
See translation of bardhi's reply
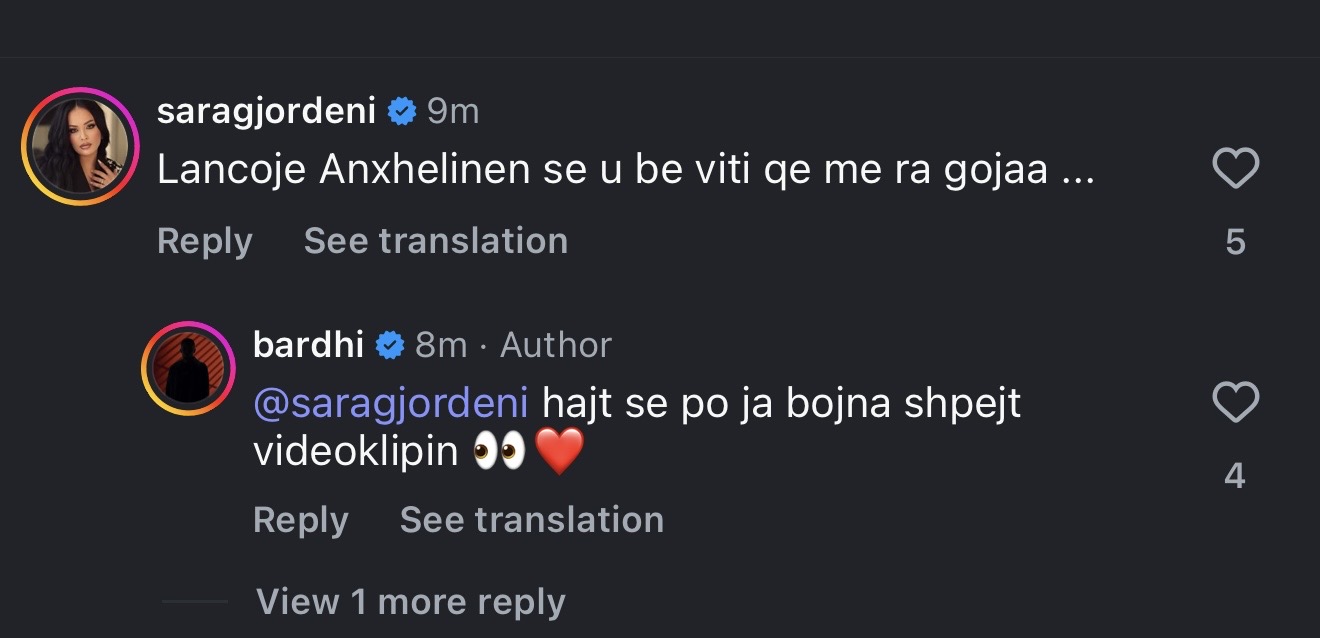tap(532, 520)
